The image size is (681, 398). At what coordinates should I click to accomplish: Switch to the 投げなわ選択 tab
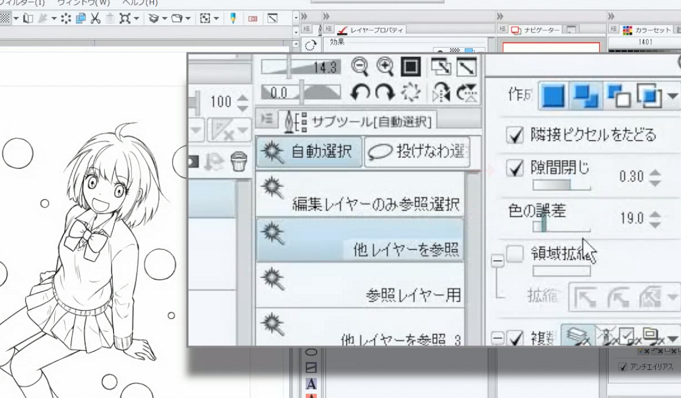click(417, 152)
